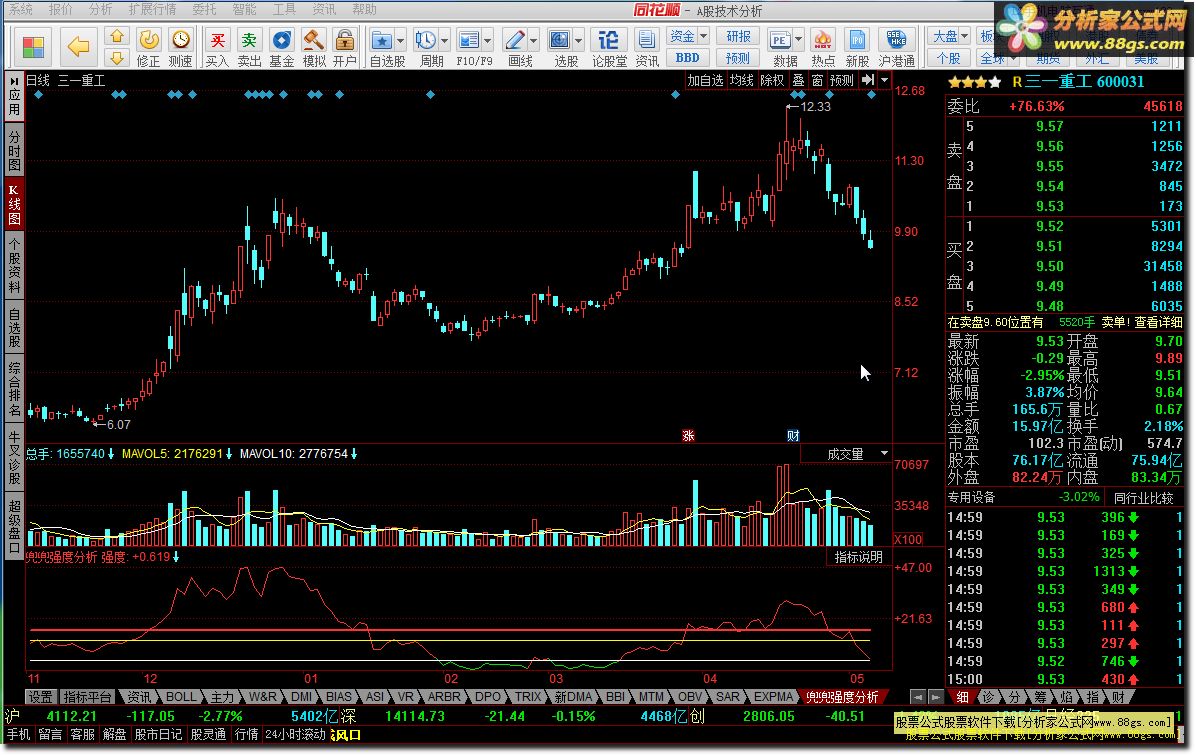Toggle the chart 预测 forecast button
This screenshot has width=1196, height=755.
842,80
